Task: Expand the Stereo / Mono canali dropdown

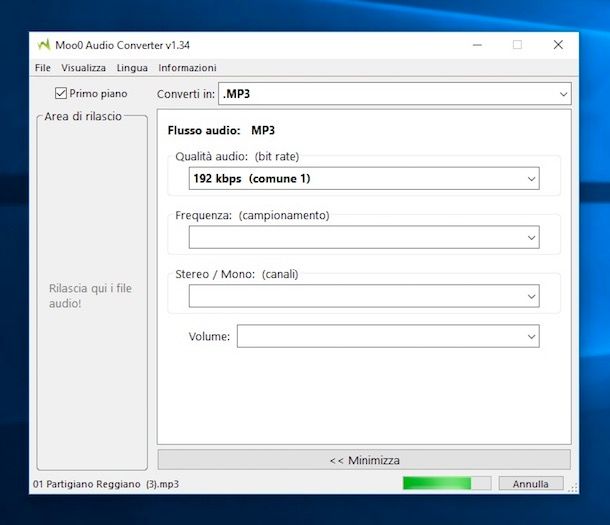Action: 363,296
